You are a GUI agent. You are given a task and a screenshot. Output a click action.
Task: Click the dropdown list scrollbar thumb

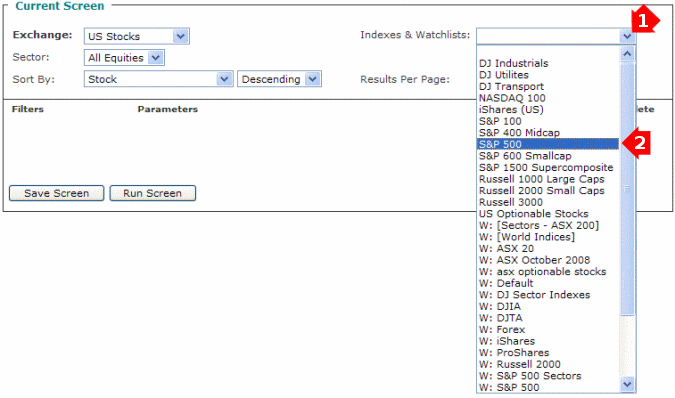click(627, 188)
